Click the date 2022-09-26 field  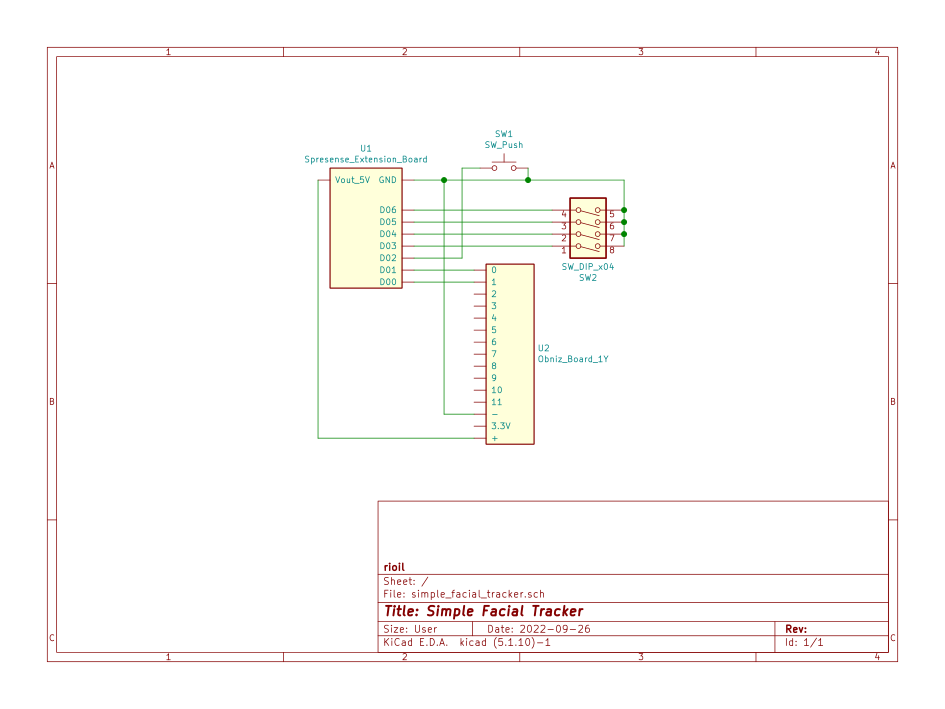[x=554, y=629]
